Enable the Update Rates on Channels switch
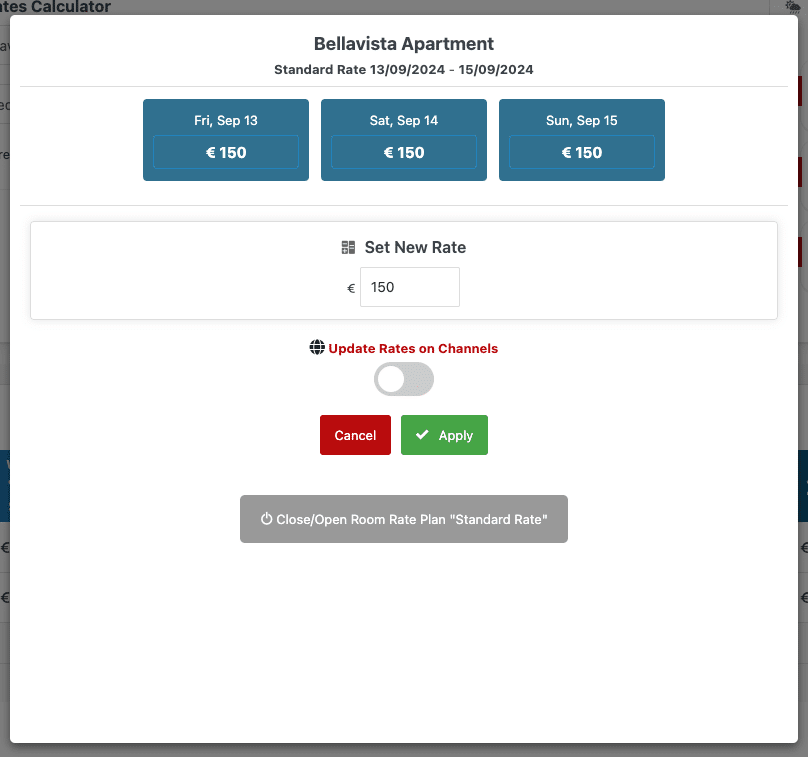 coord(404,379)
